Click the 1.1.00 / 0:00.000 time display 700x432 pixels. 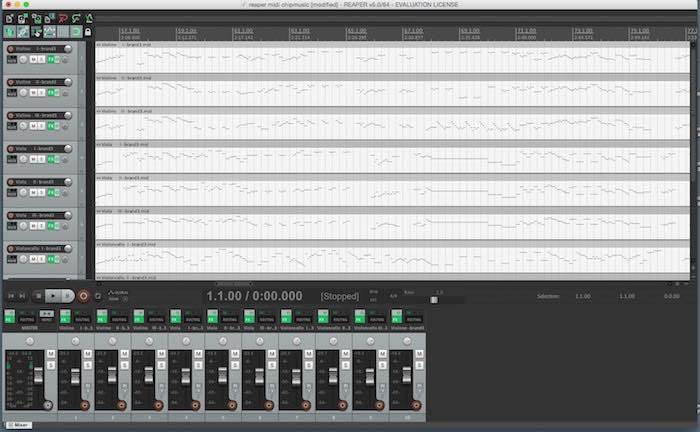pos(254,296)
